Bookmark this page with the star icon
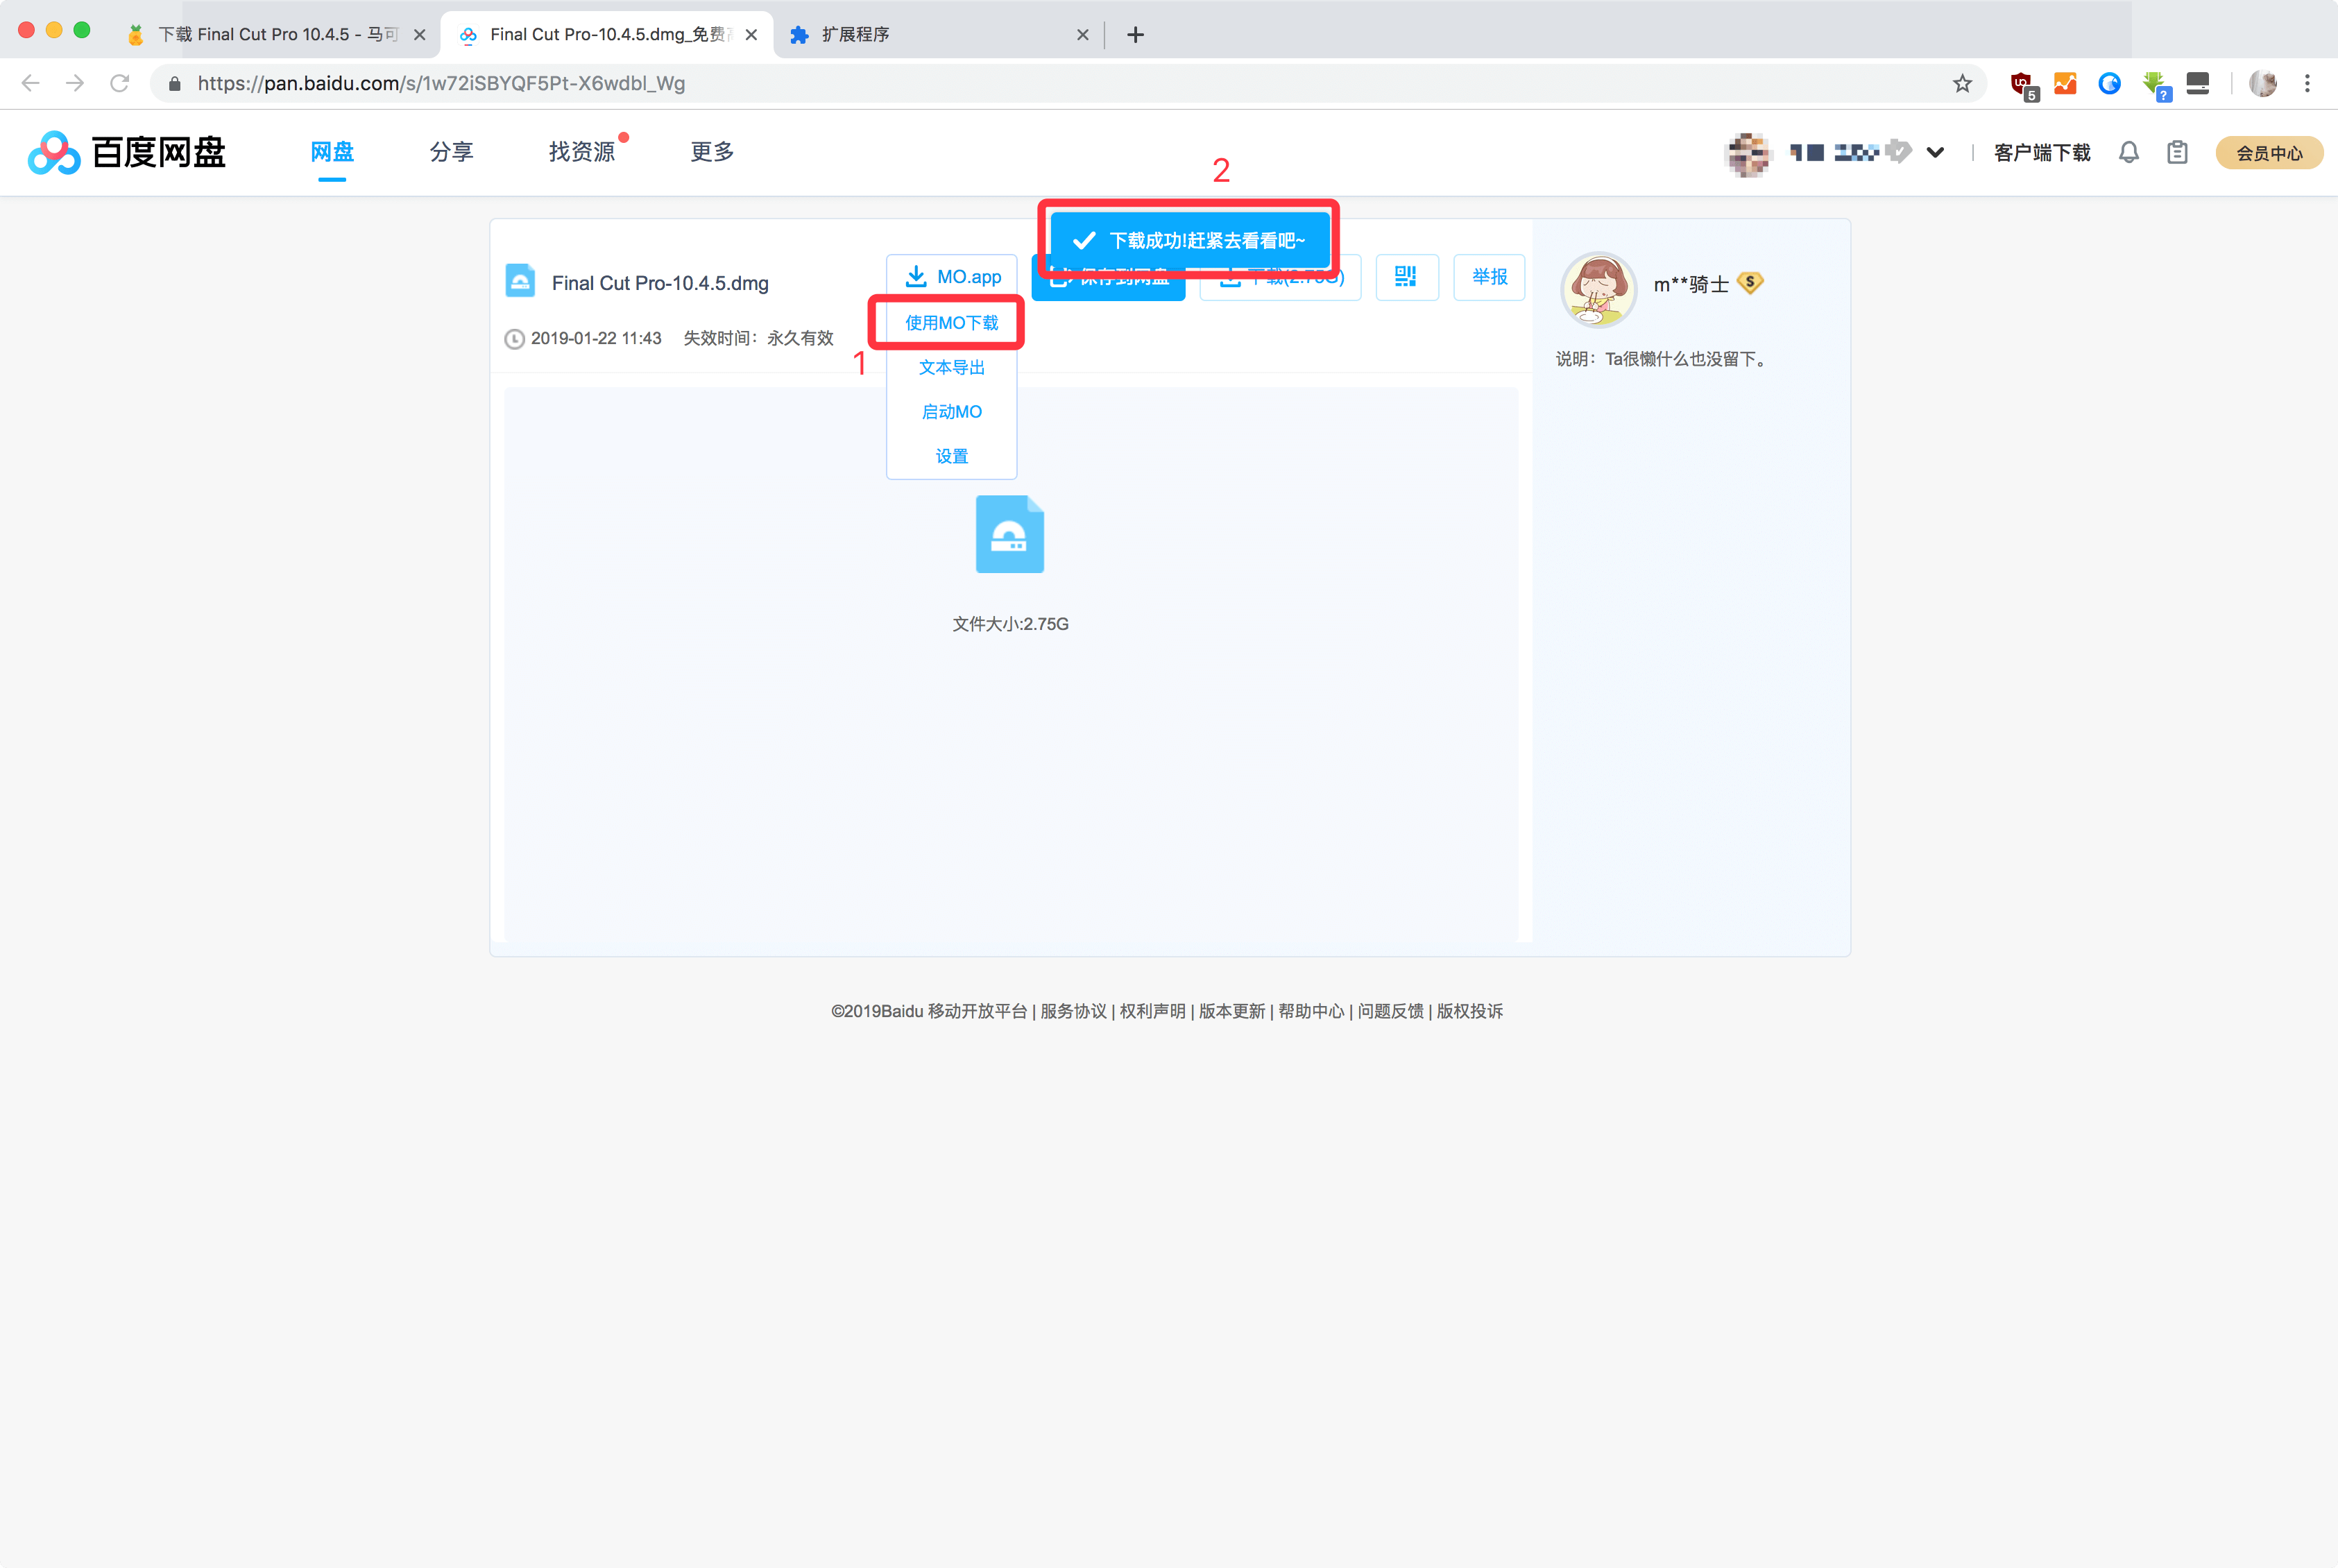This screenshot has height=1568, width=2338. coord(1962,83)
